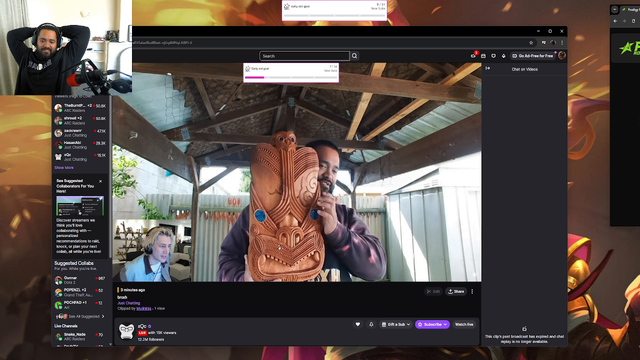Click Go Ad-Free for Free button
The width and height of the screenshot is (640, 360).
point(533,56)
